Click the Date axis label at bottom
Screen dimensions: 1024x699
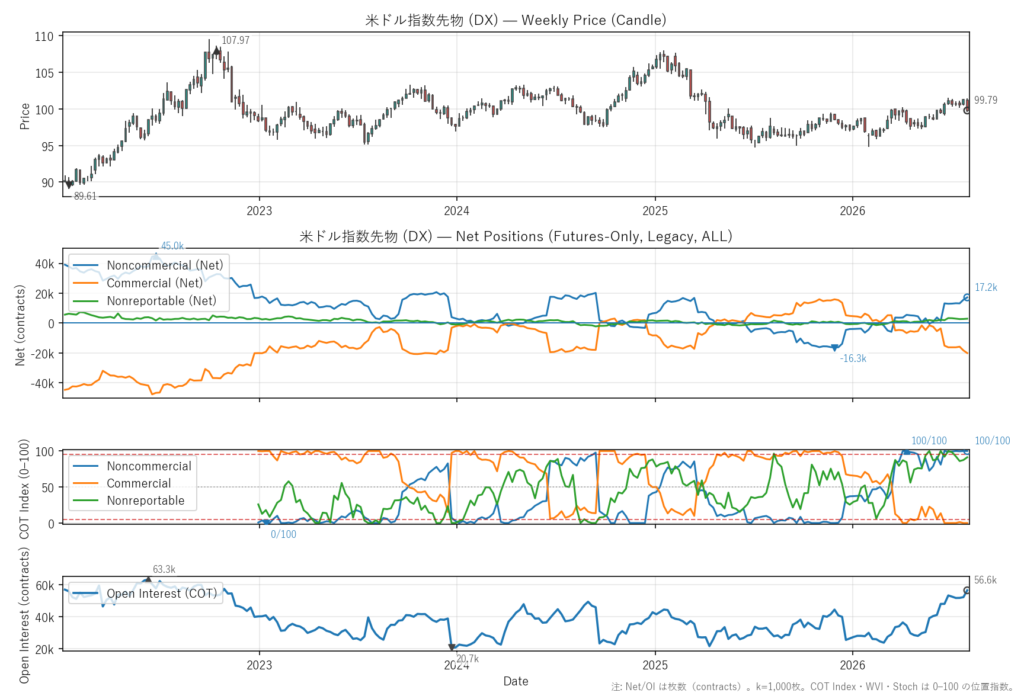(515, 681)
